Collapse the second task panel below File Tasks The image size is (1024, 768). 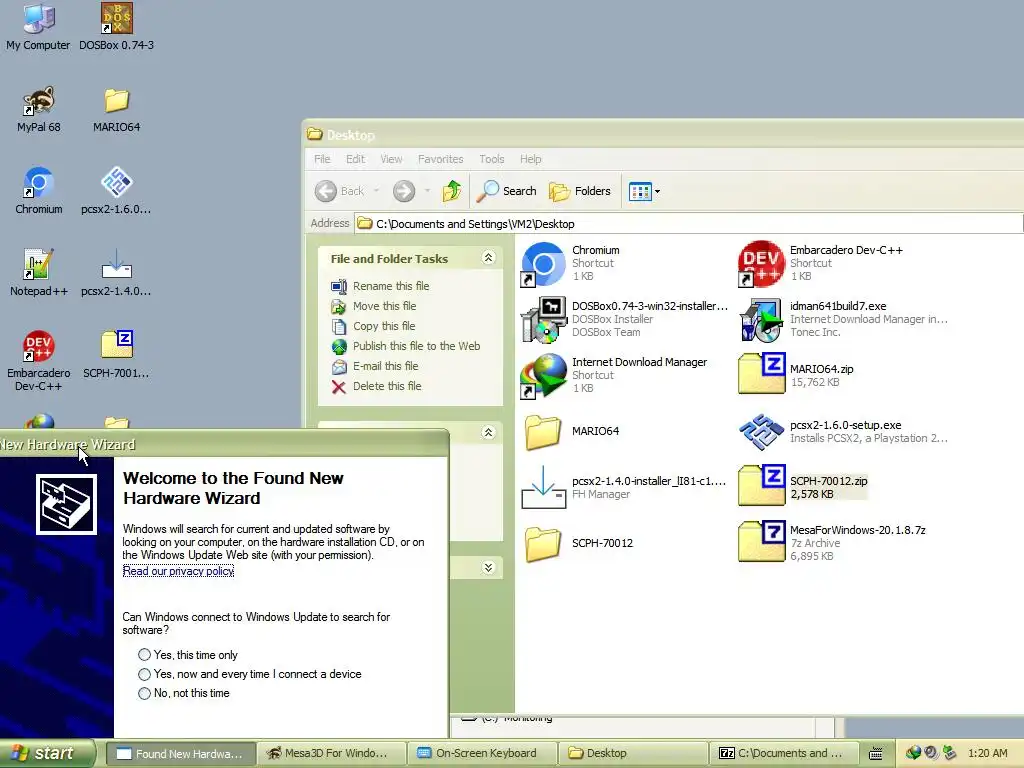tap(488, 432)
